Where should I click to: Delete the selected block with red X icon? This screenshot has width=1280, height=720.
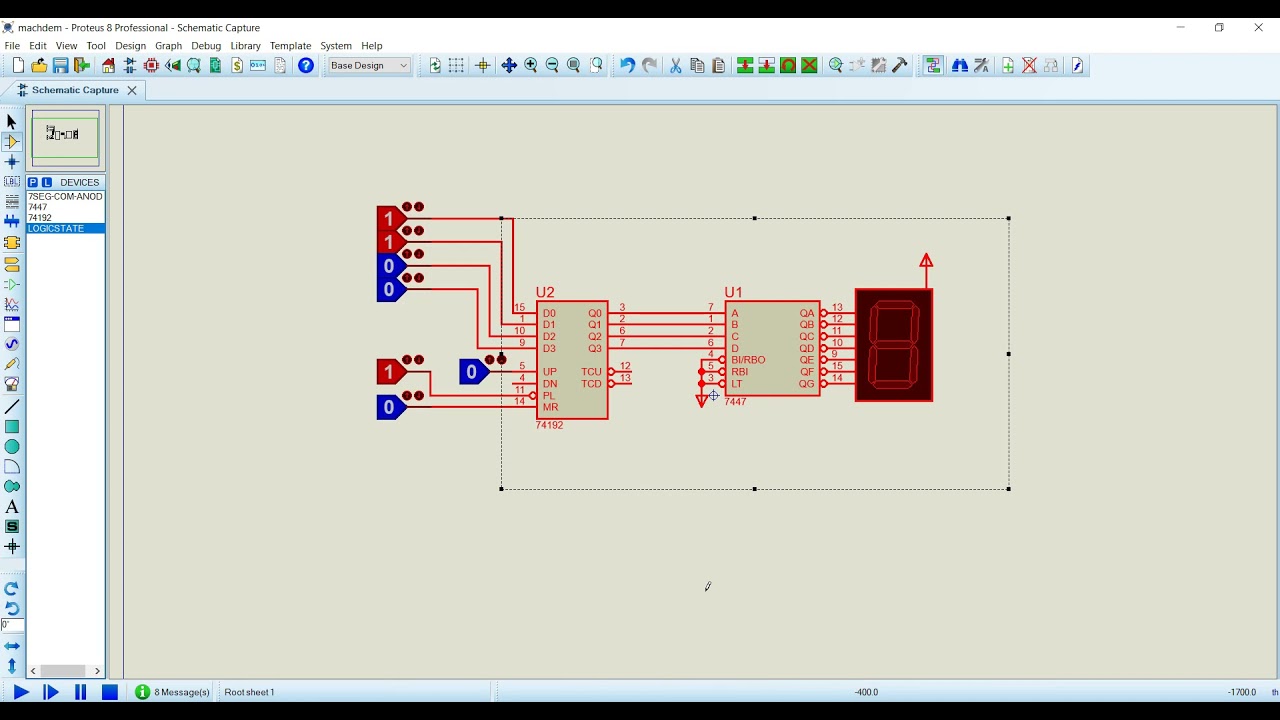coord(810,66)
